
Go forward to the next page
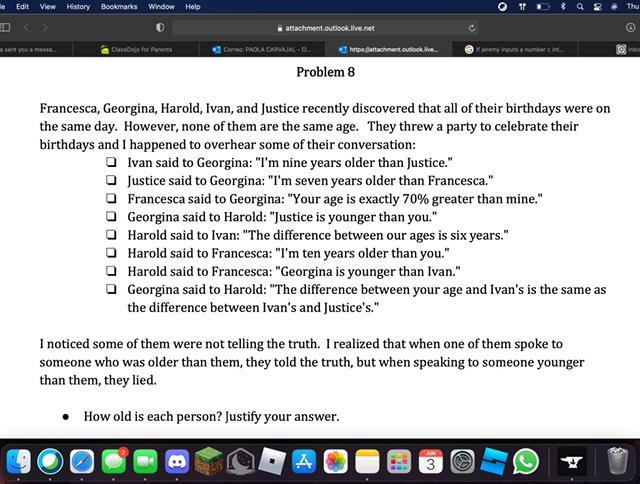44,28
